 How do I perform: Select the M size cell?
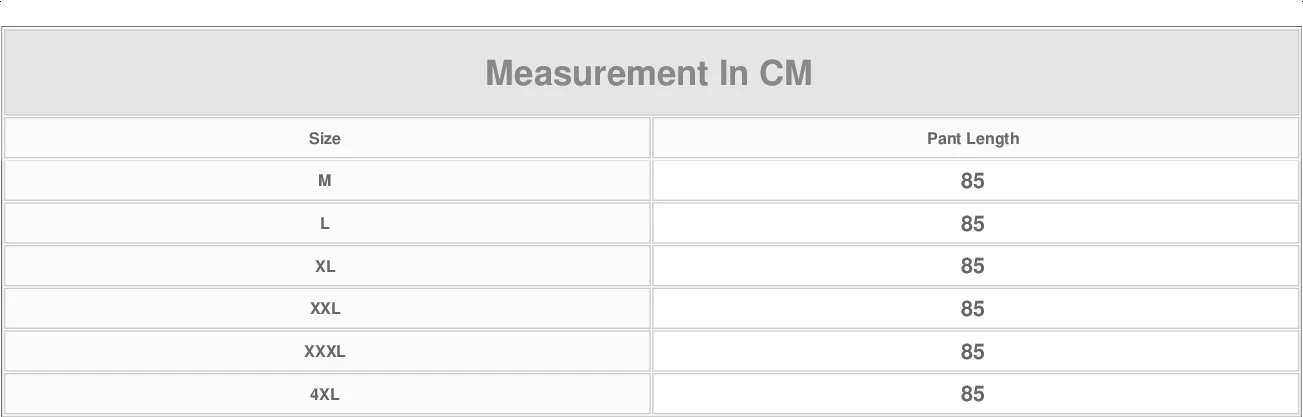pyautogui.click(x=325, y=181)
